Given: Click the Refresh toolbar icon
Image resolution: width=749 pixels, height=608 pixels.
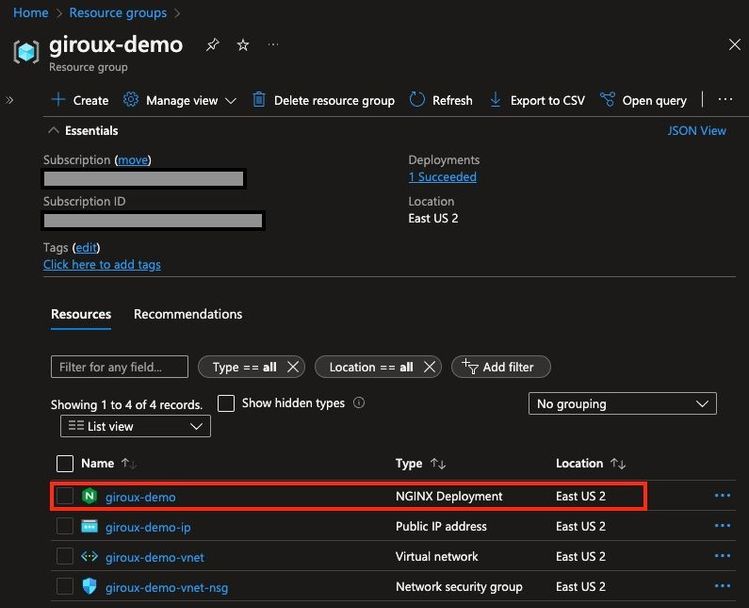Looking at the screenshot, I should 418,100.
